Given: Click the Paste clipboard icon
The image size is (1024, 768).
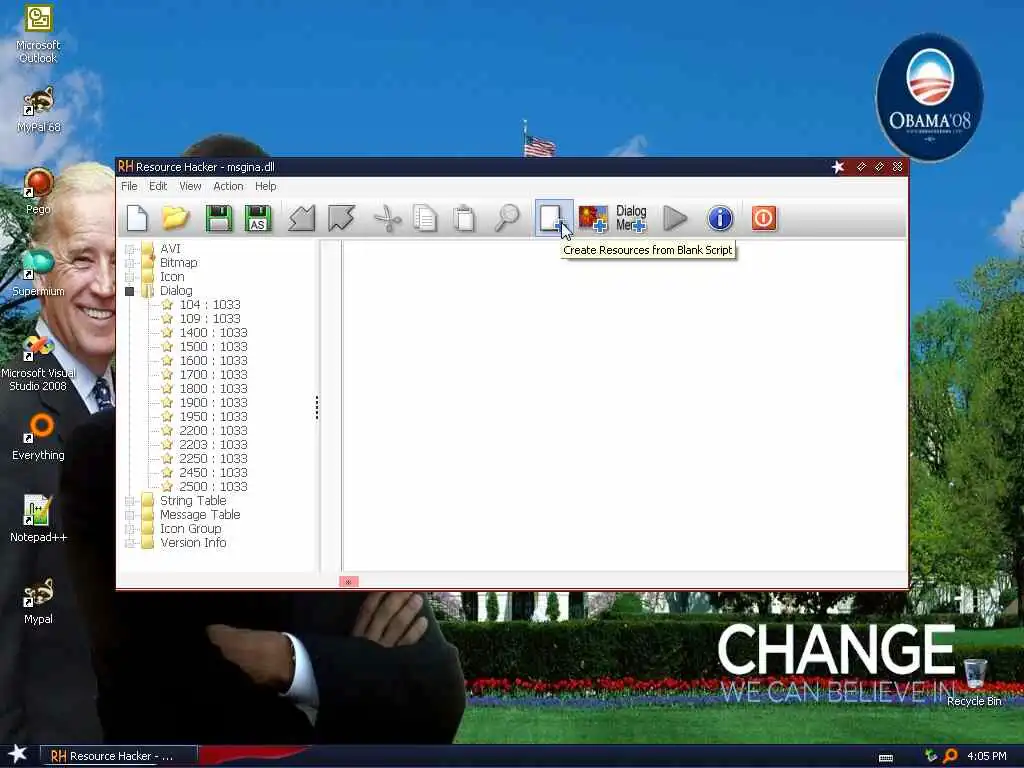Looking at the screenshot, I should click(464, 218).
